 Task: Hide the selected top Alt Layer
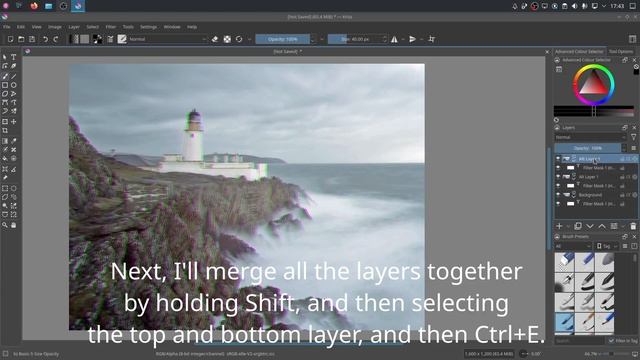558,159
